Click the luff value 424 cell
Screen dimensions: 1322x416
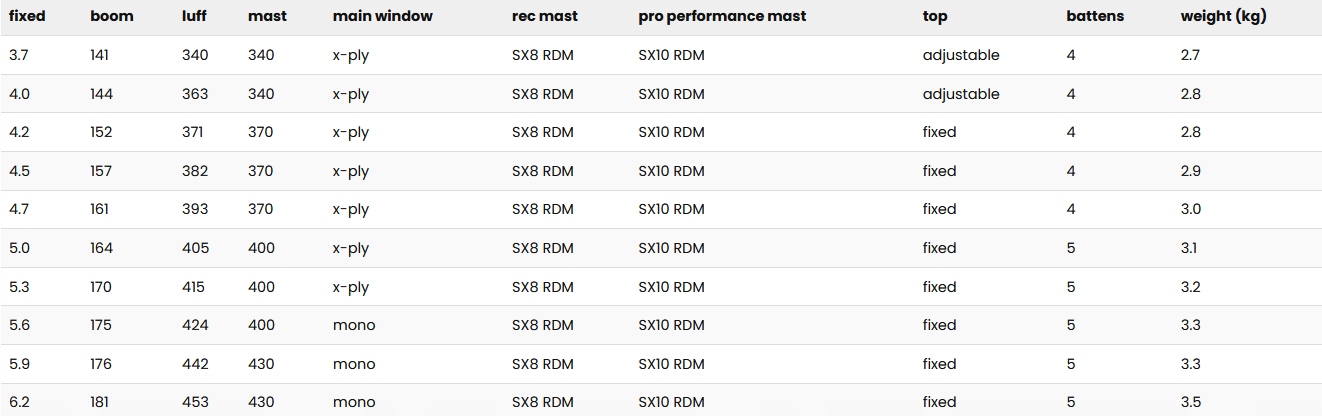[195, 325]
